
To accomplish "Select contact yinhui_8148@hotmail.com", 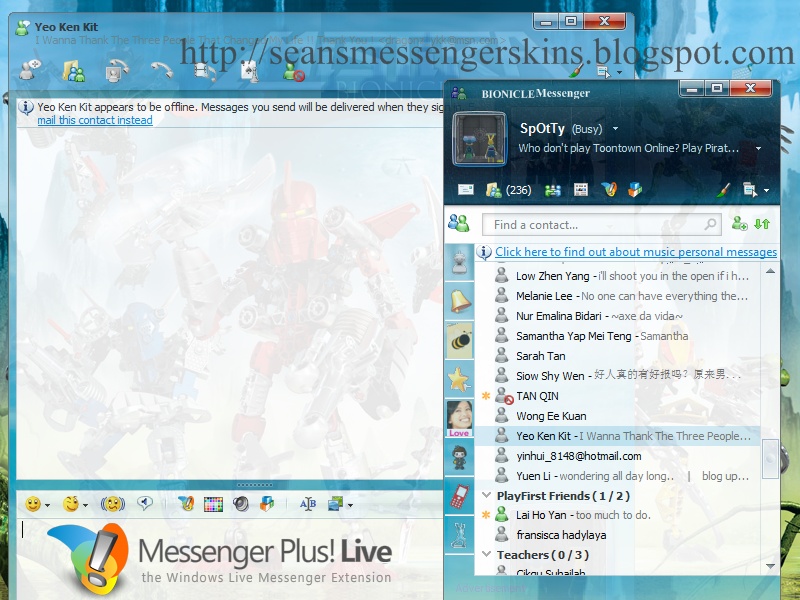I will click(617, 456).
